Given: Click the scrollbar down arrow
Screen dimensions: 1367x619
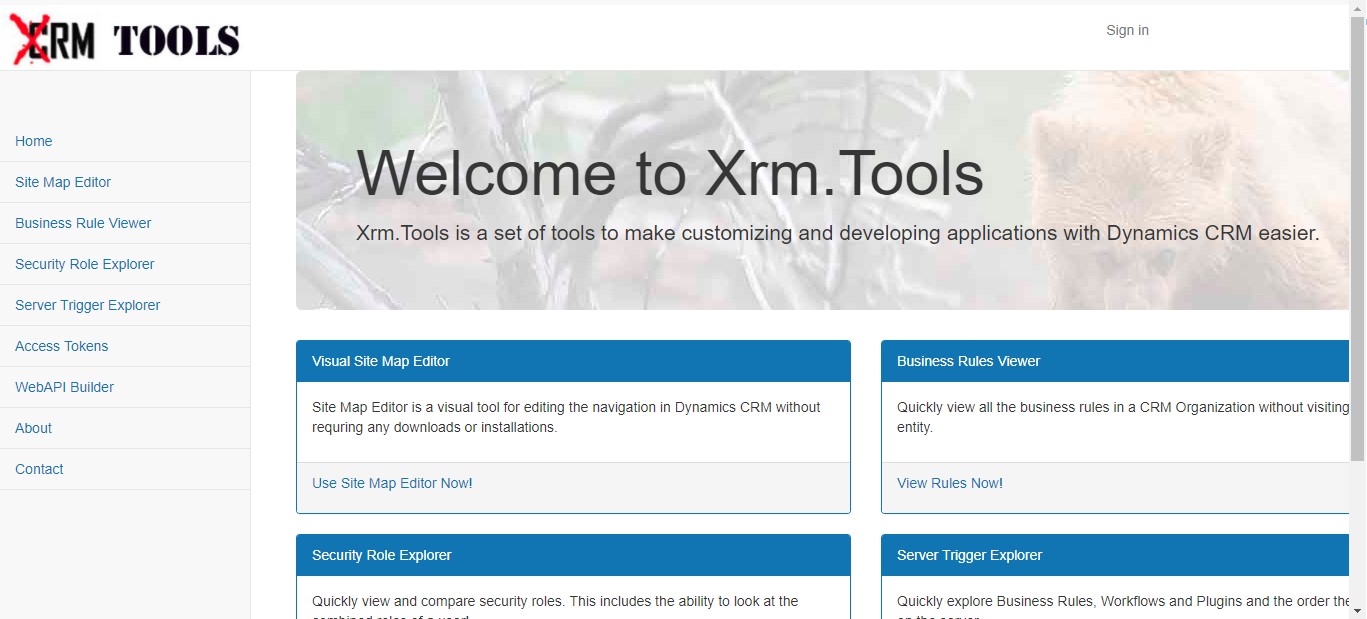Looking at the screenshot, I should pos(1358,611).
